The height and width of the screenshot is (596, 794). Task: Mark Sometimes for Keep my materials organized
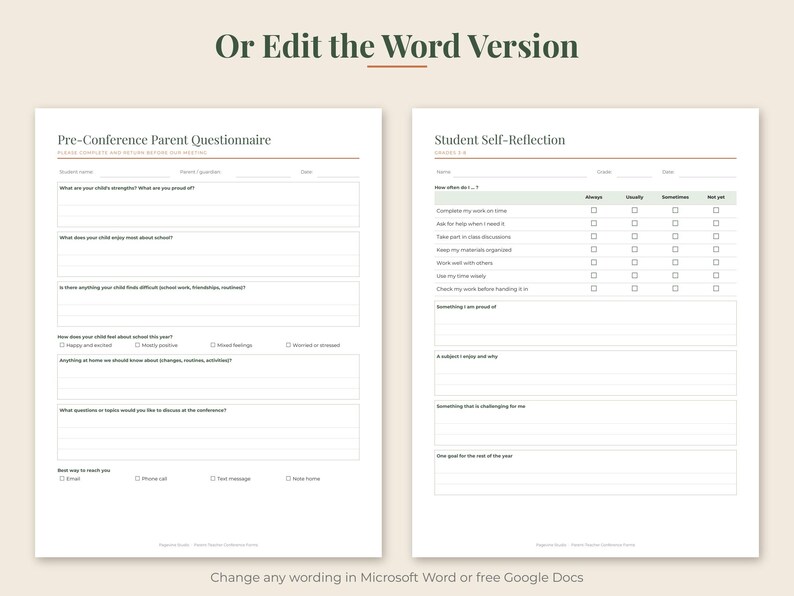(675, 250)
